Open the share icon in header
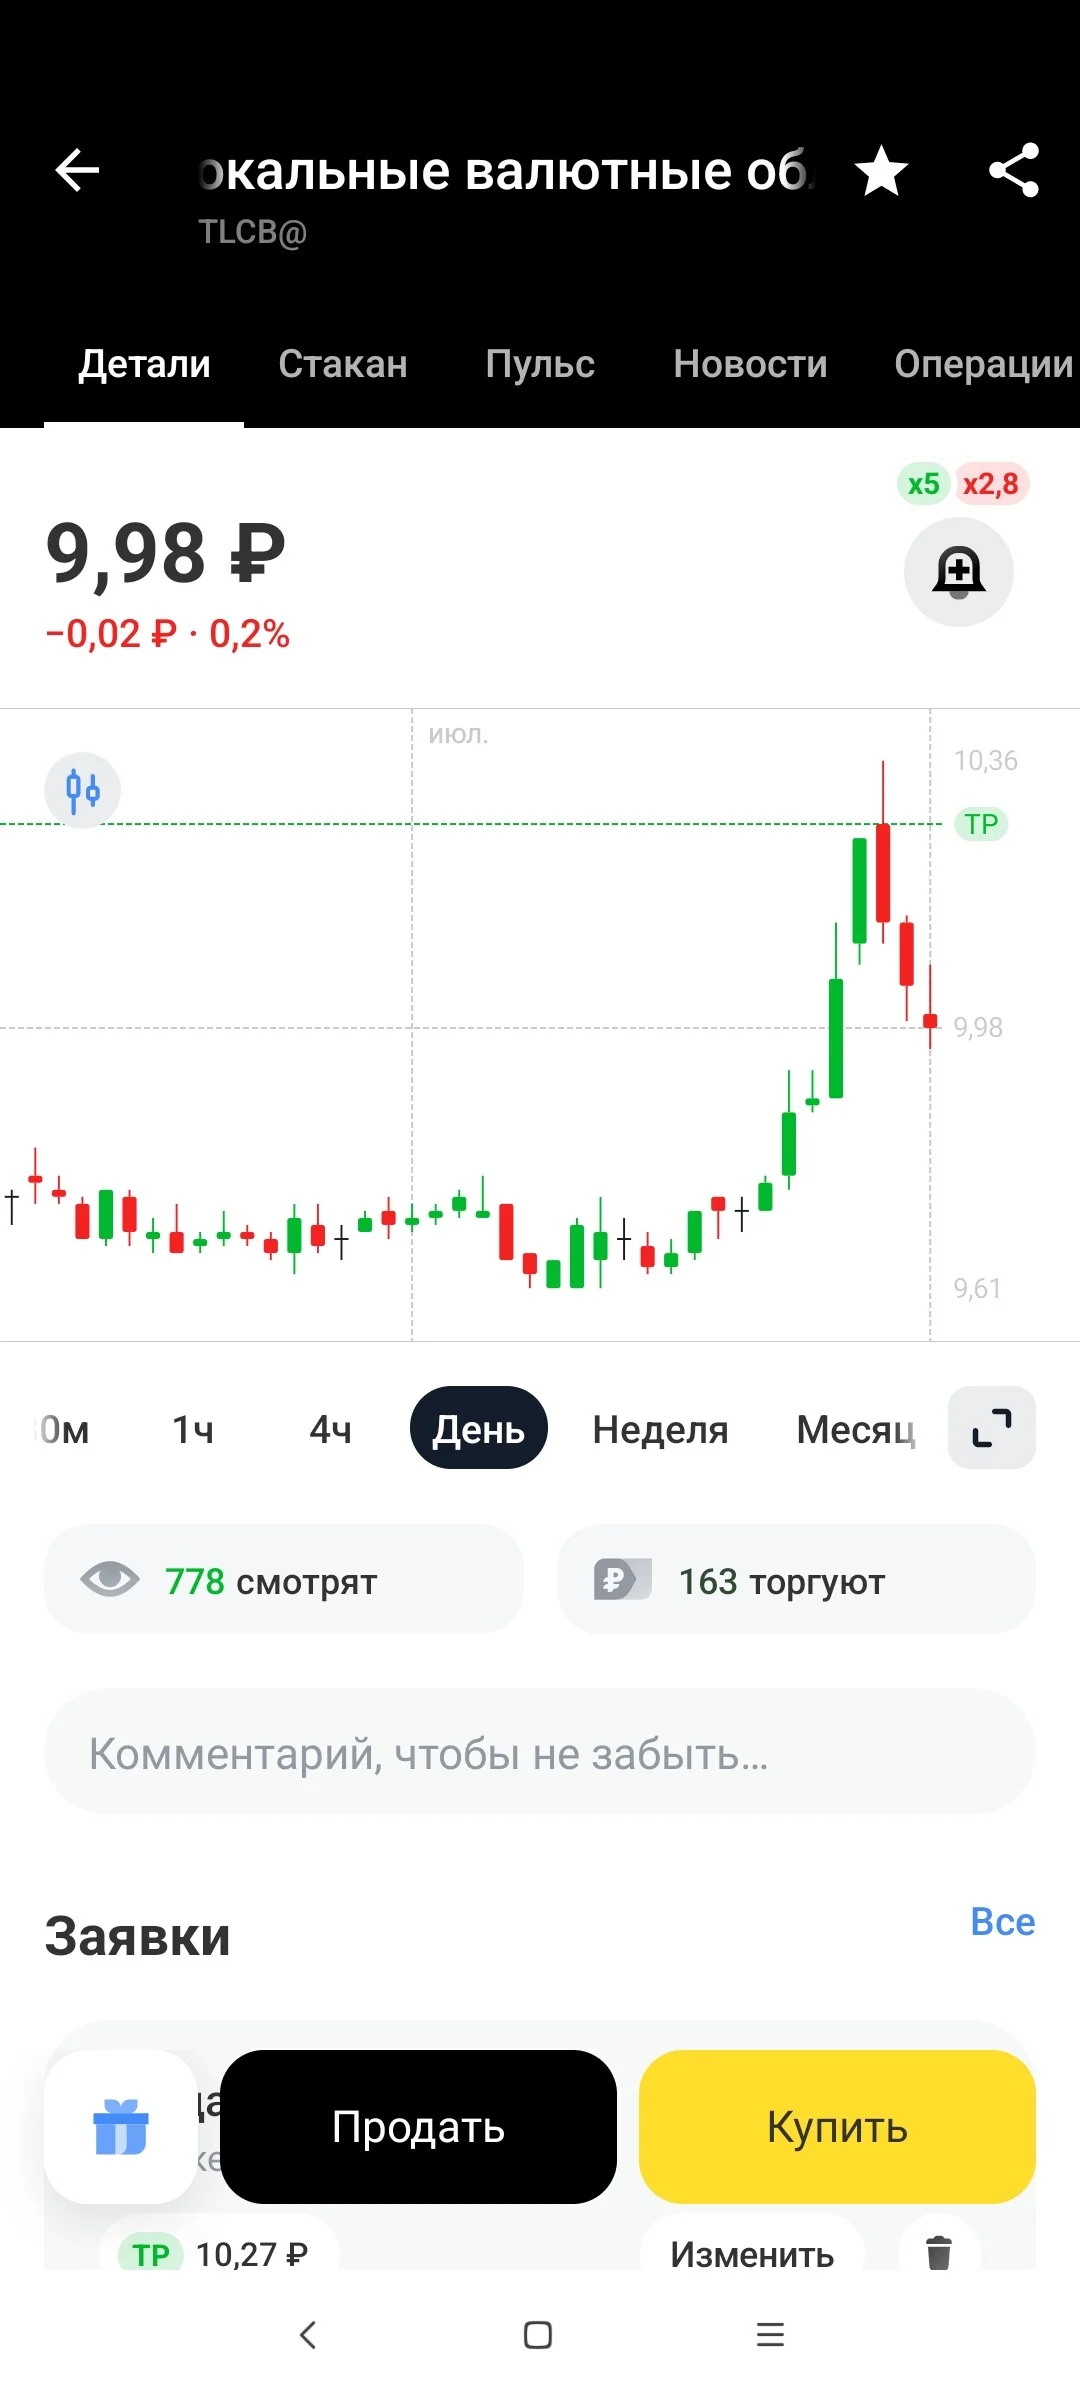Viewport: 1080px width, 2400px height. pos(1014,170)
